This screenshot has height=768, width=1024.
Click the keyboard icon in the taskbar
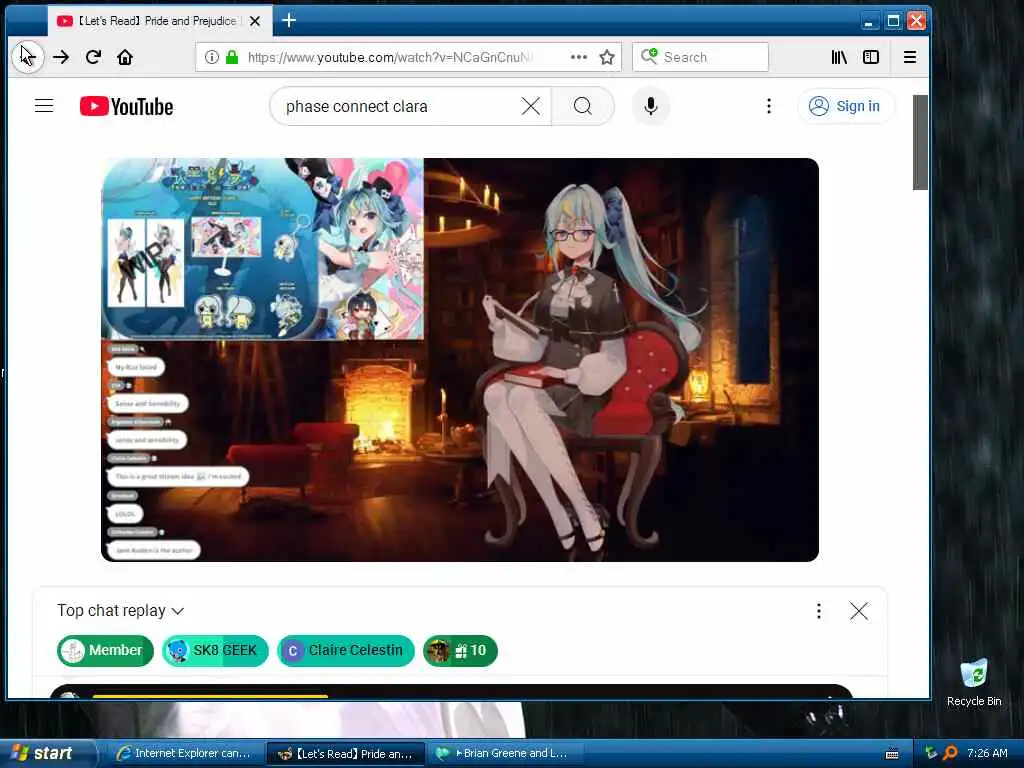point(892,754)
